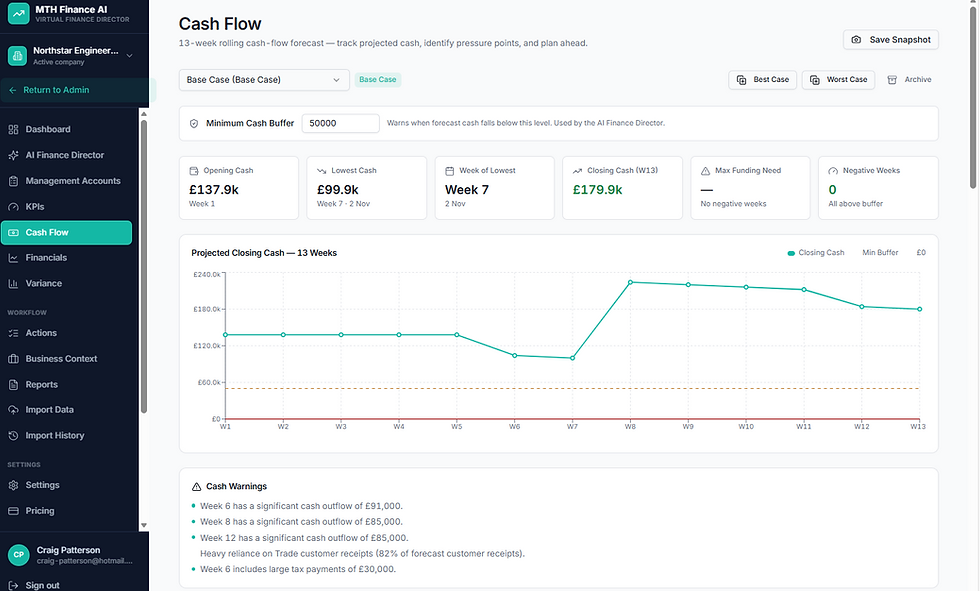Image resolution: width=980 pixels, height=591 pixels.
Task: Click warning about large tax payments of £30,000
Action: click(x=298, y=569)
